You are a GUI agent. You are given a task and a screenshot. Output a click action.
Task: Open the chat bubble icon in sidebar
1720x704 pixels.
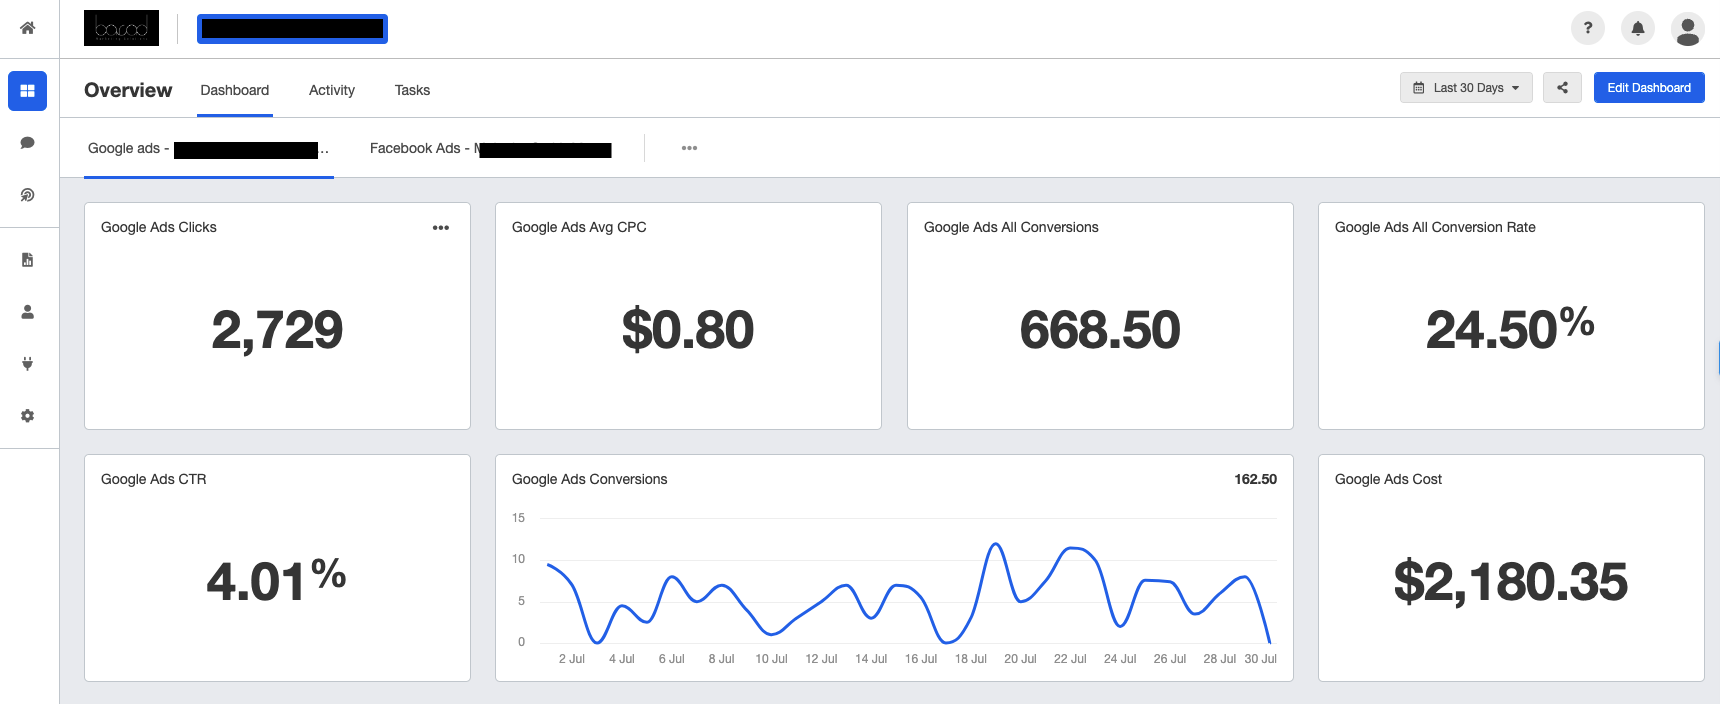(x=28, y=143)
